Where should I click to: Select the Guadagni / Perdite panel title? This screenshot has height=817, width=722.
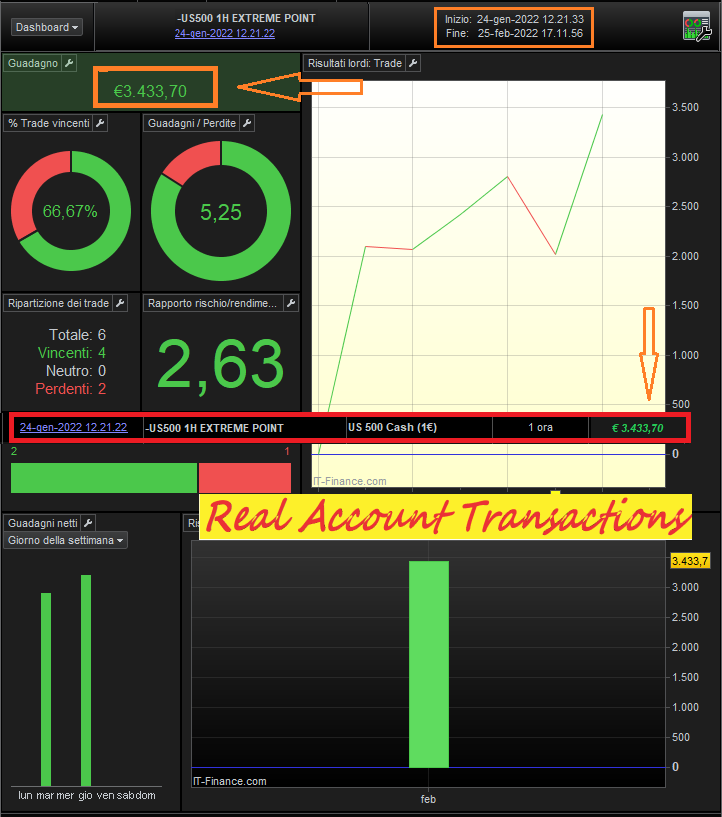192,123
